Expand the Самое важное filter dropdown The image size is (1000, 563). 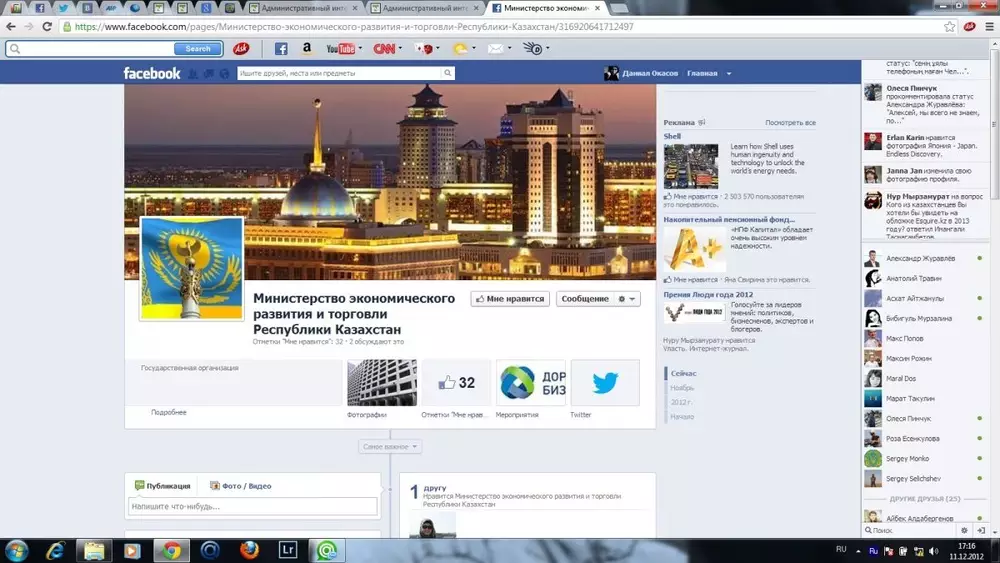[x=390, y=447]
